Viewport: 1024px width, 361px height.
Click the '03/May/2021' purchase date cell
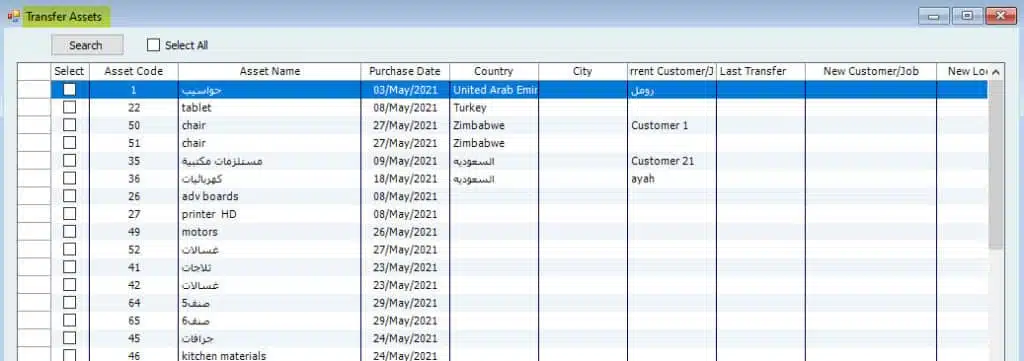[x=405, y=89]
